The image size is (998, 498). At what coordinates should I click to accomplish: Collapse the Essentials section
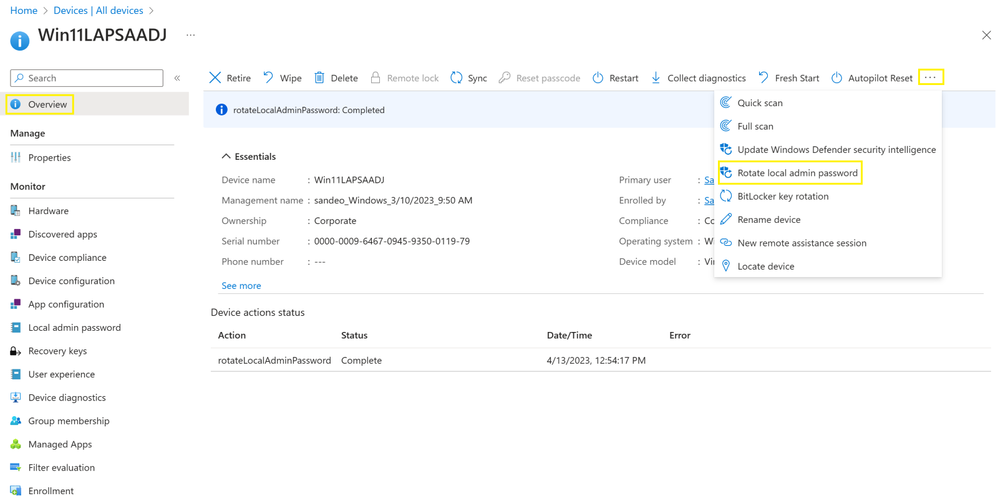tap(249, 157)
